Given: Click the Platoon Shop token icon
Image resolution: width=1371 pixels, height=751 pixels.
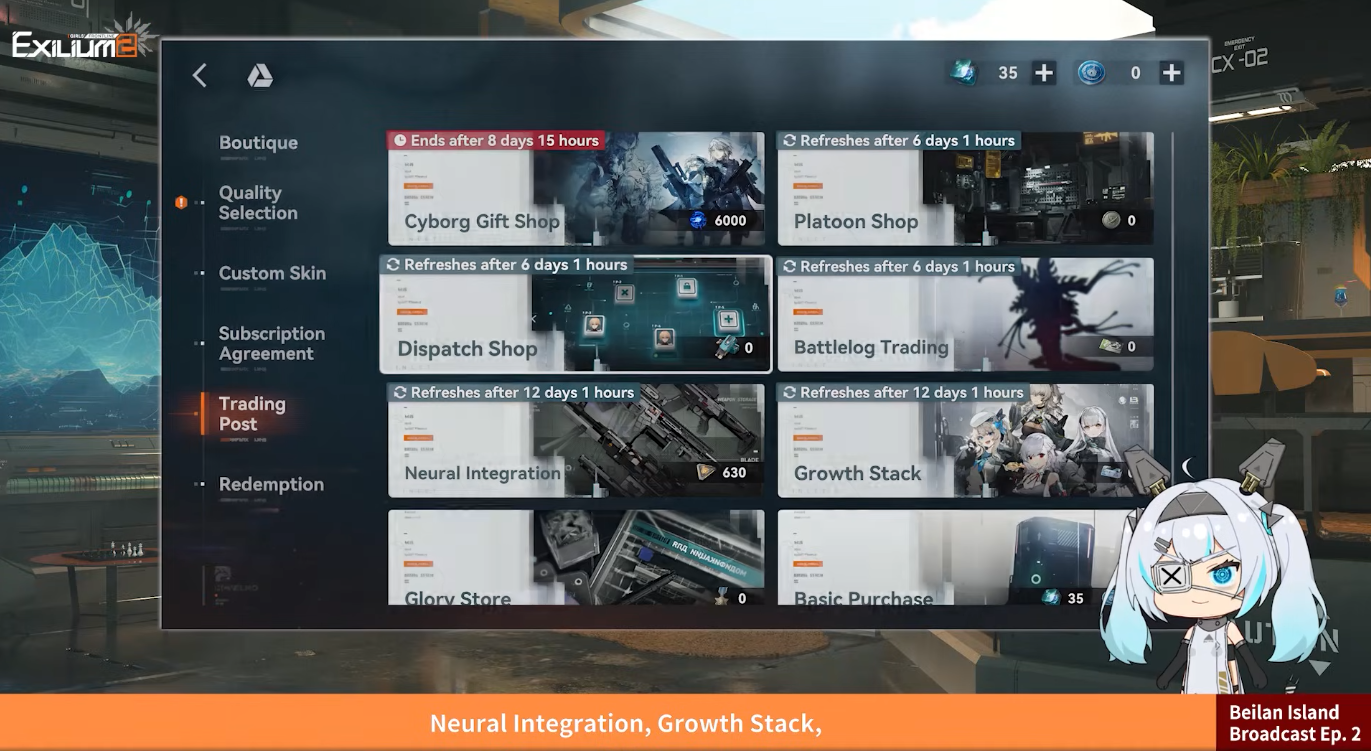Looking at the screenshot, I should [1111, 221].
